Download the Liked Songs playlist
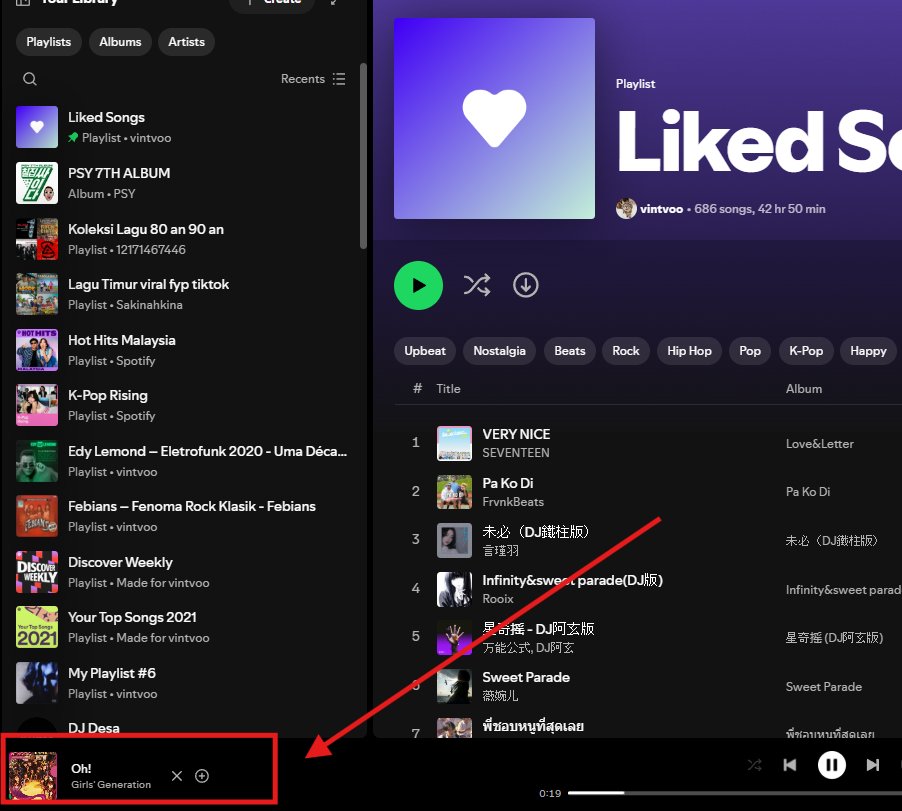 pos(526,285)
